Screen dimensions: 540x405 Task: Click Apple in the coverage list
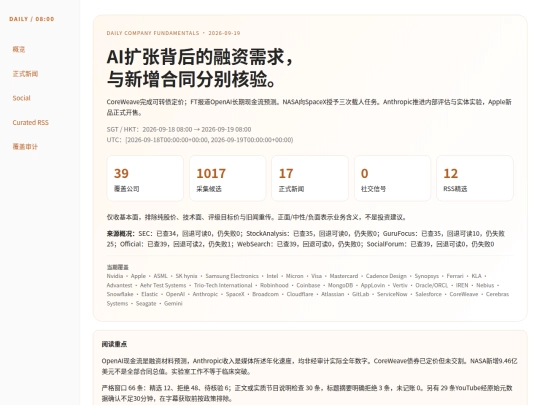click(138, 276)
